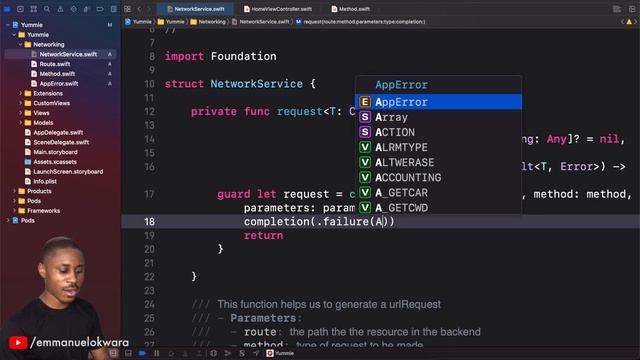Open the Report navigator icon
Screen dimensions: 640x360
(113, 9)
